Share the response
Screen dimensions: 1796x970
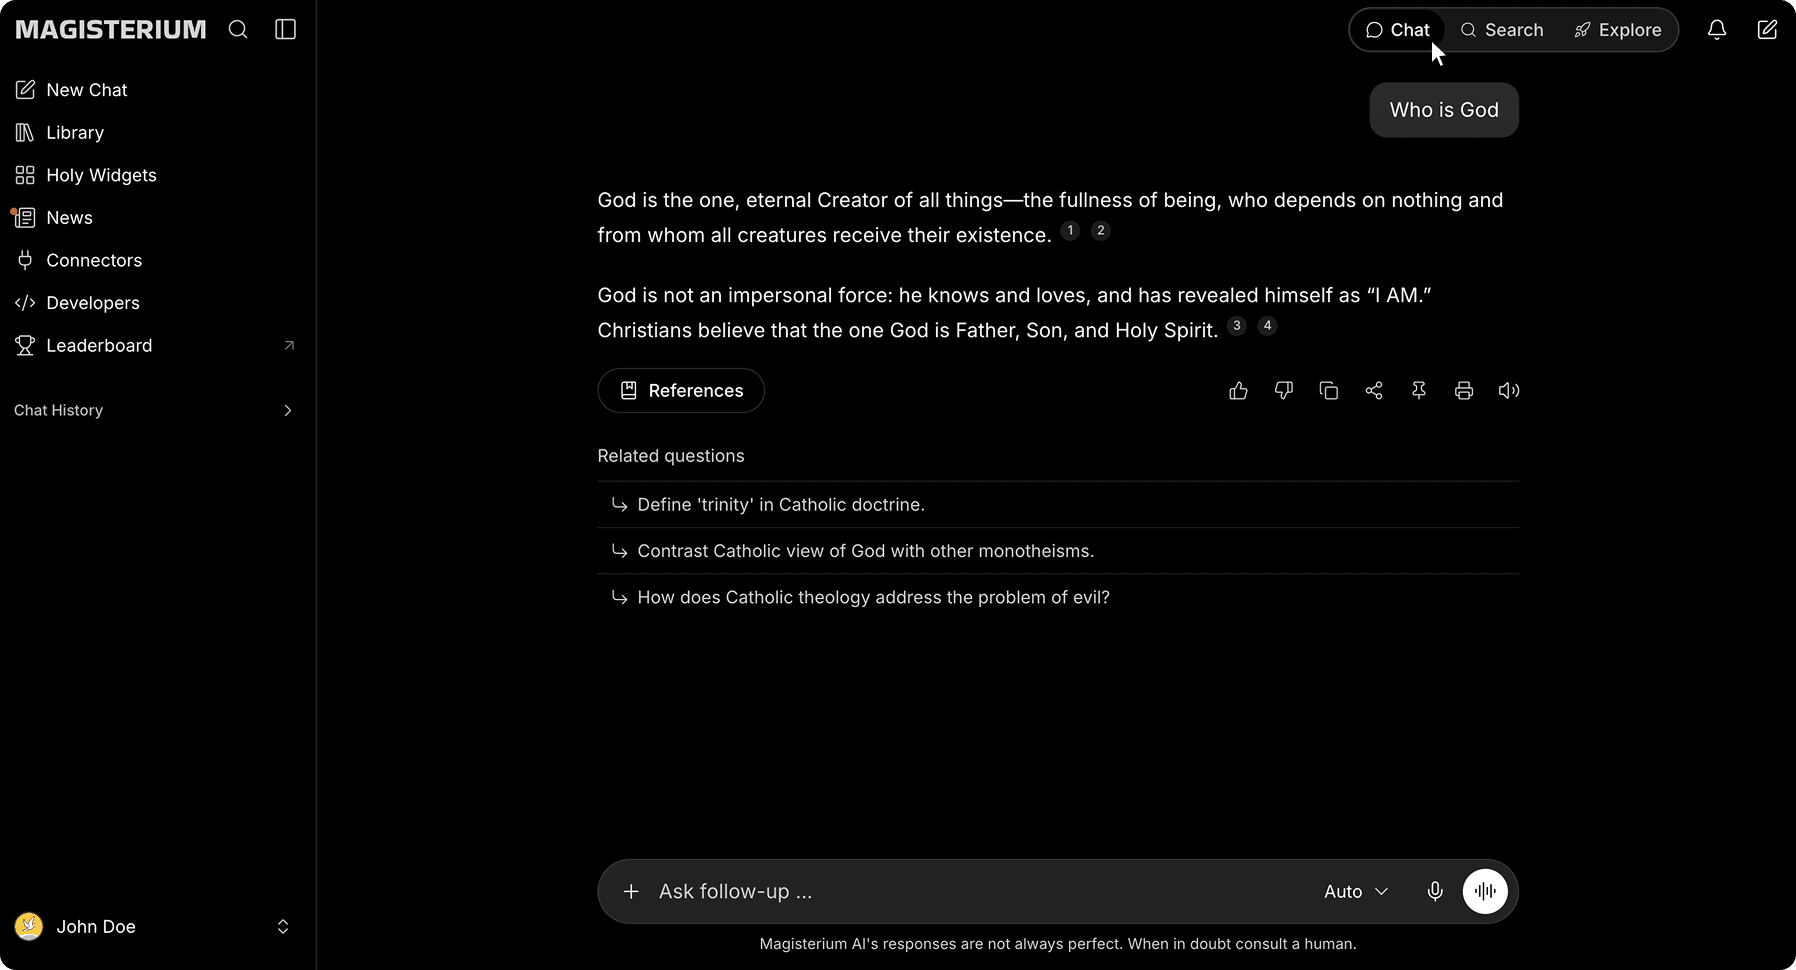point(1374,391)
